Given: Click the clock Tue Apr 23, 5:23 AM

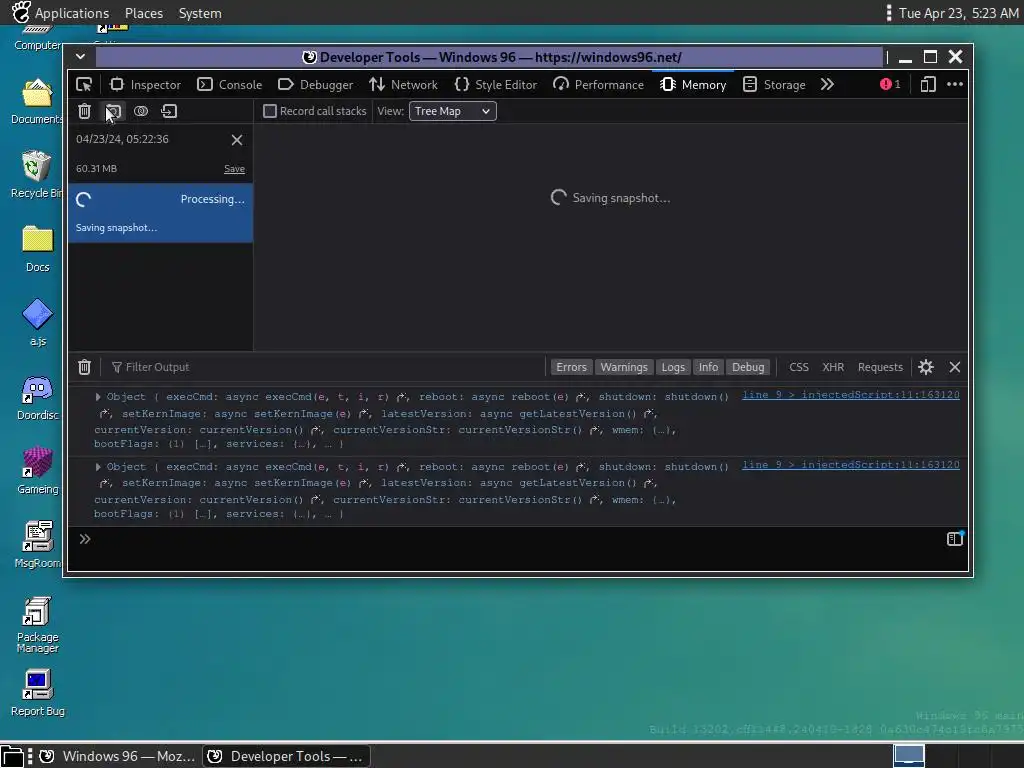Looking at the screenshot, I should coord(958,13).
